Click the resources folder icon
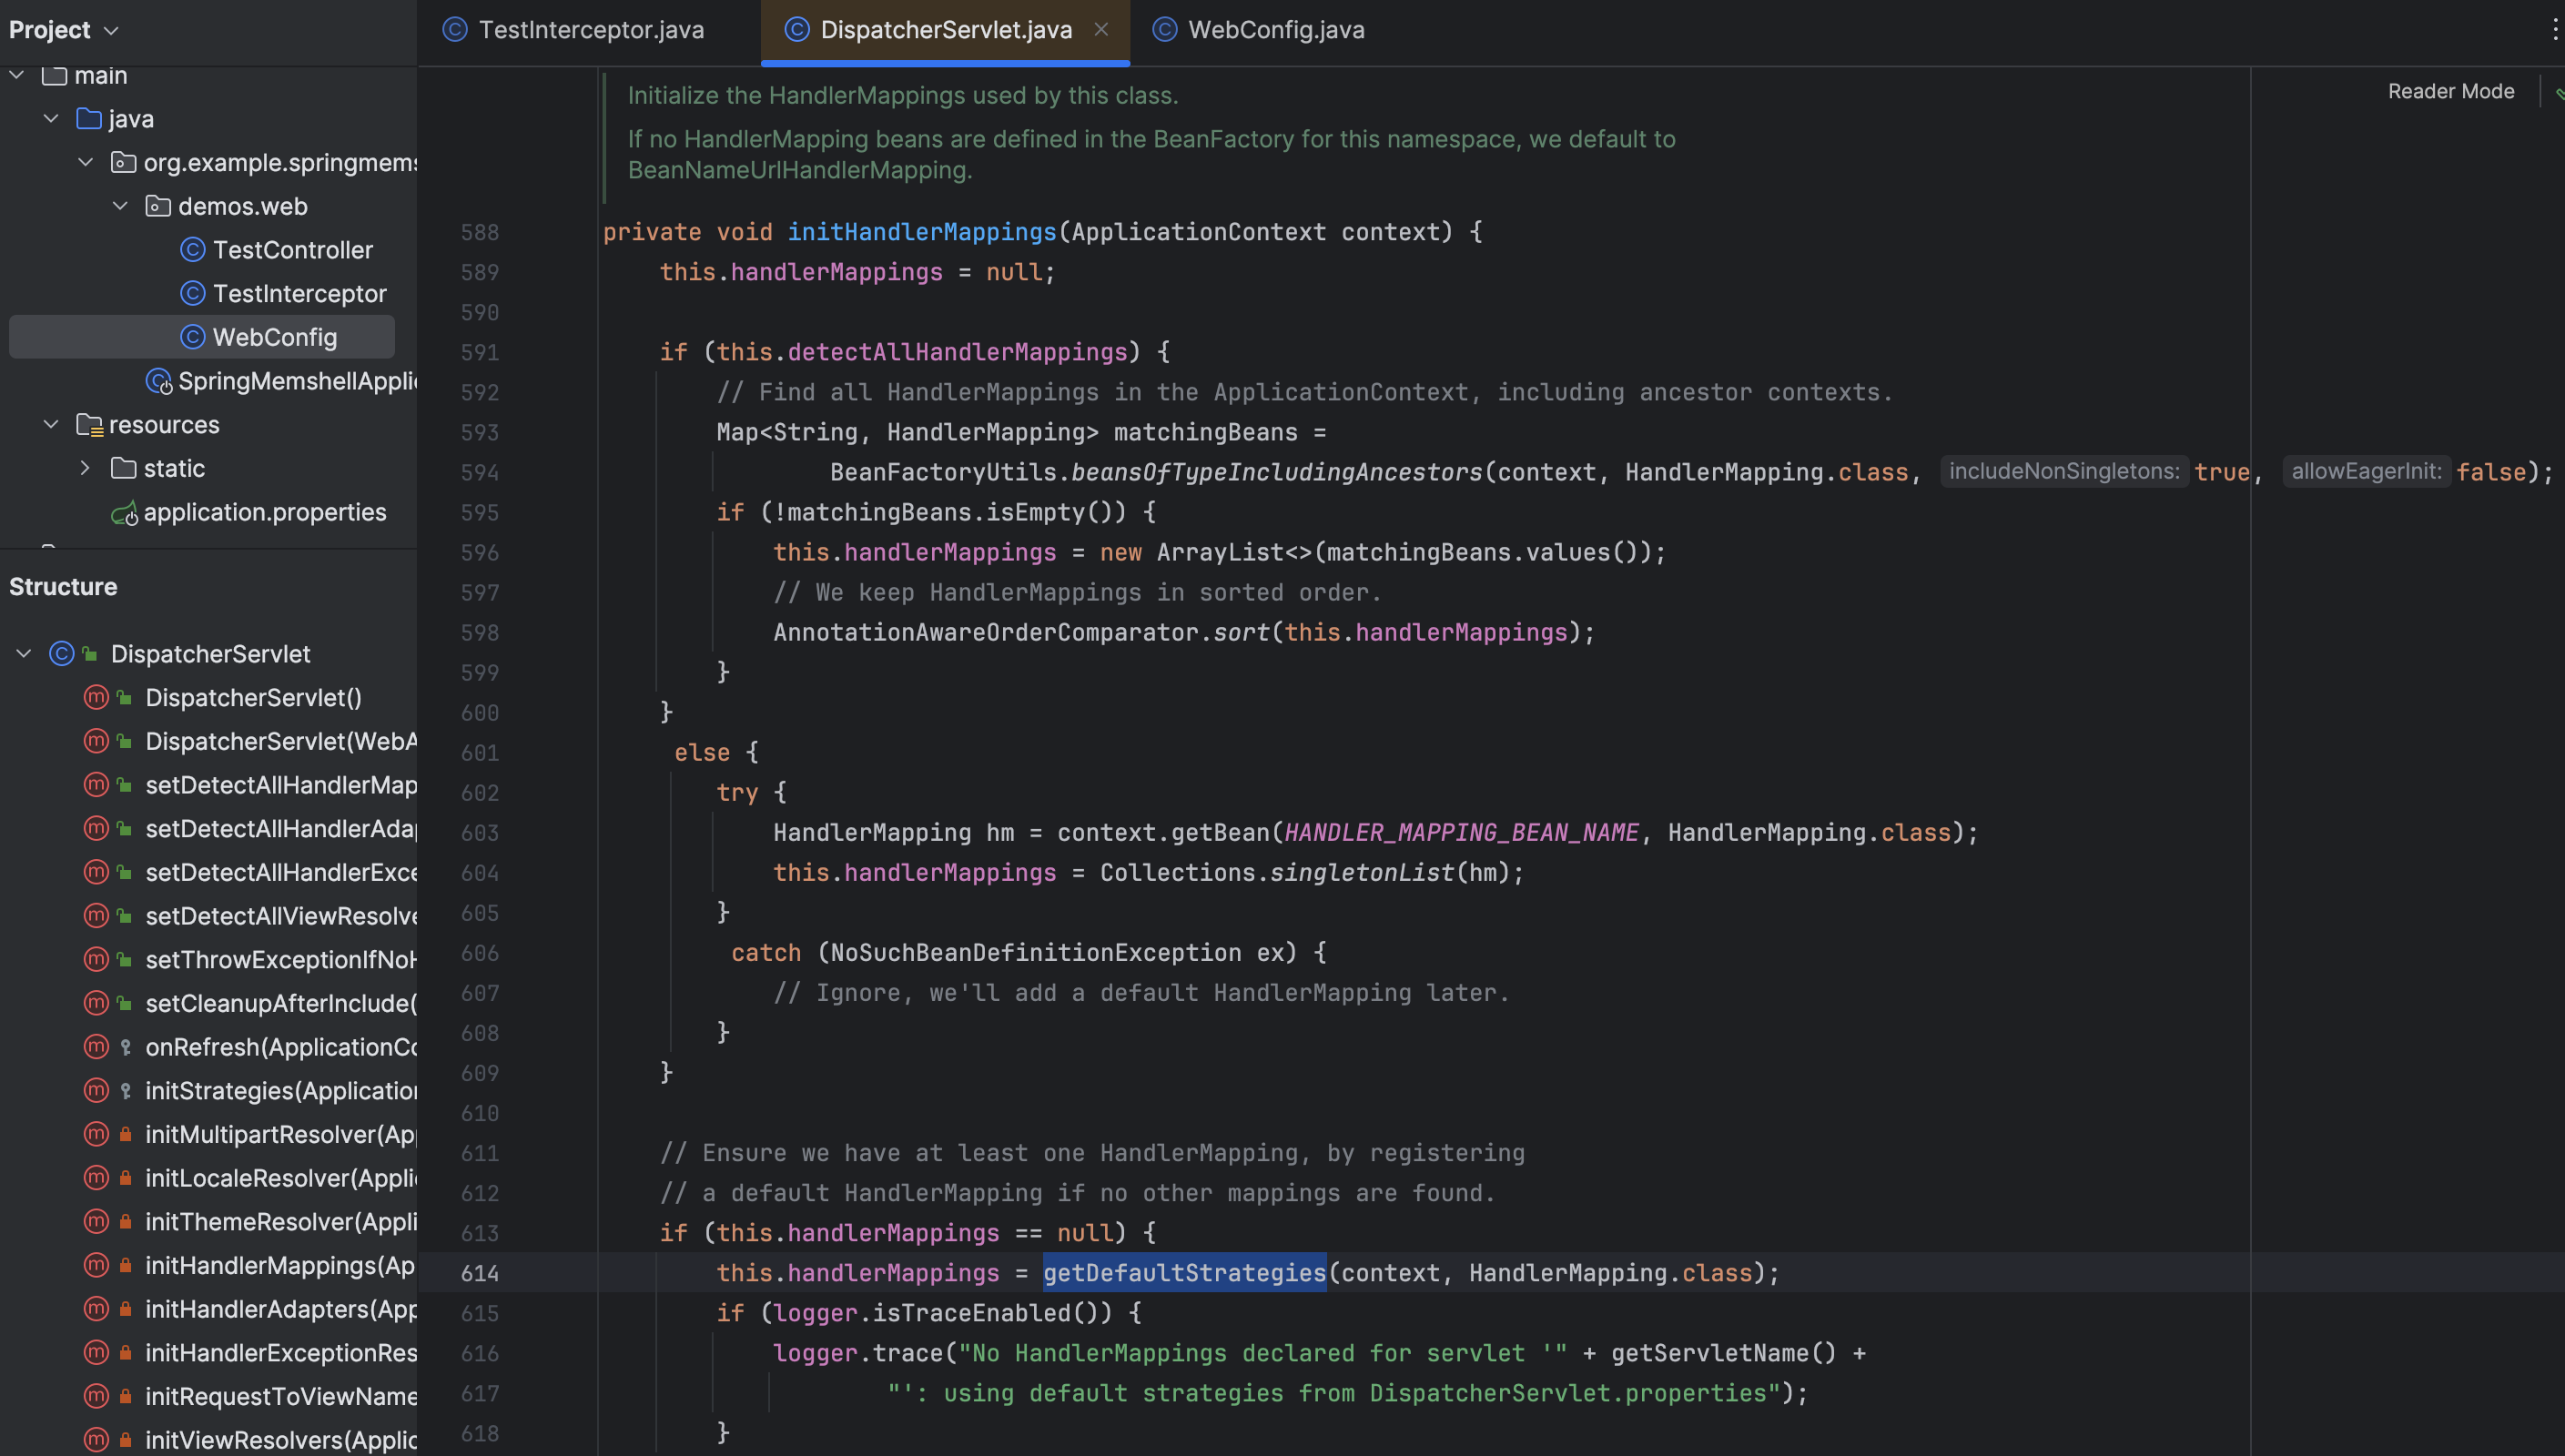The image size is (2565, 1456). click(x=90, y=425)
